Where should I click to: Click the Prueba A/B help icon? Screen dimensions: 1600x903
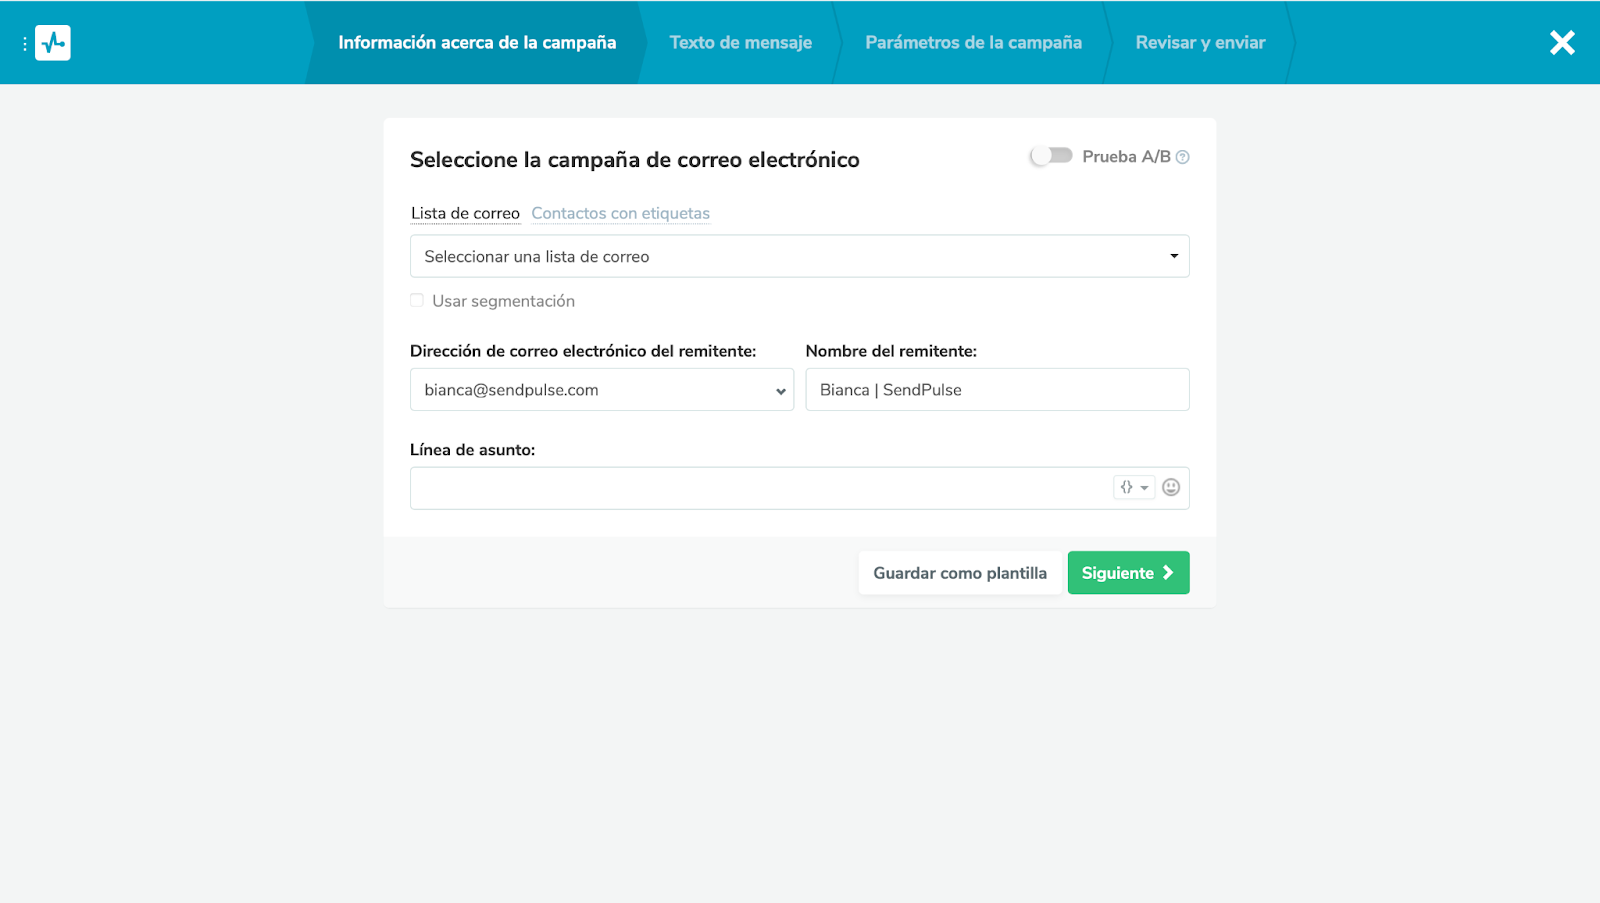pos(1183,157)
